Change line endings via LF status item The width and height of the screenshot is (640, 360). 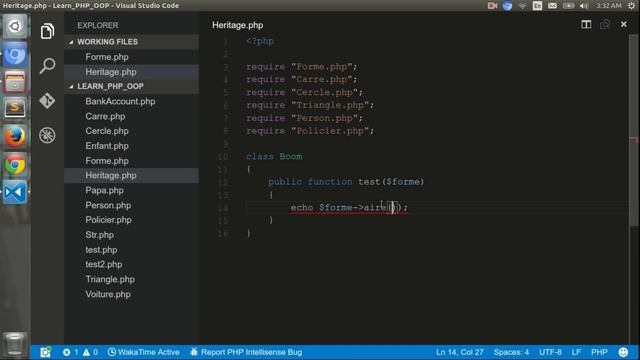[x=576, y=352]
